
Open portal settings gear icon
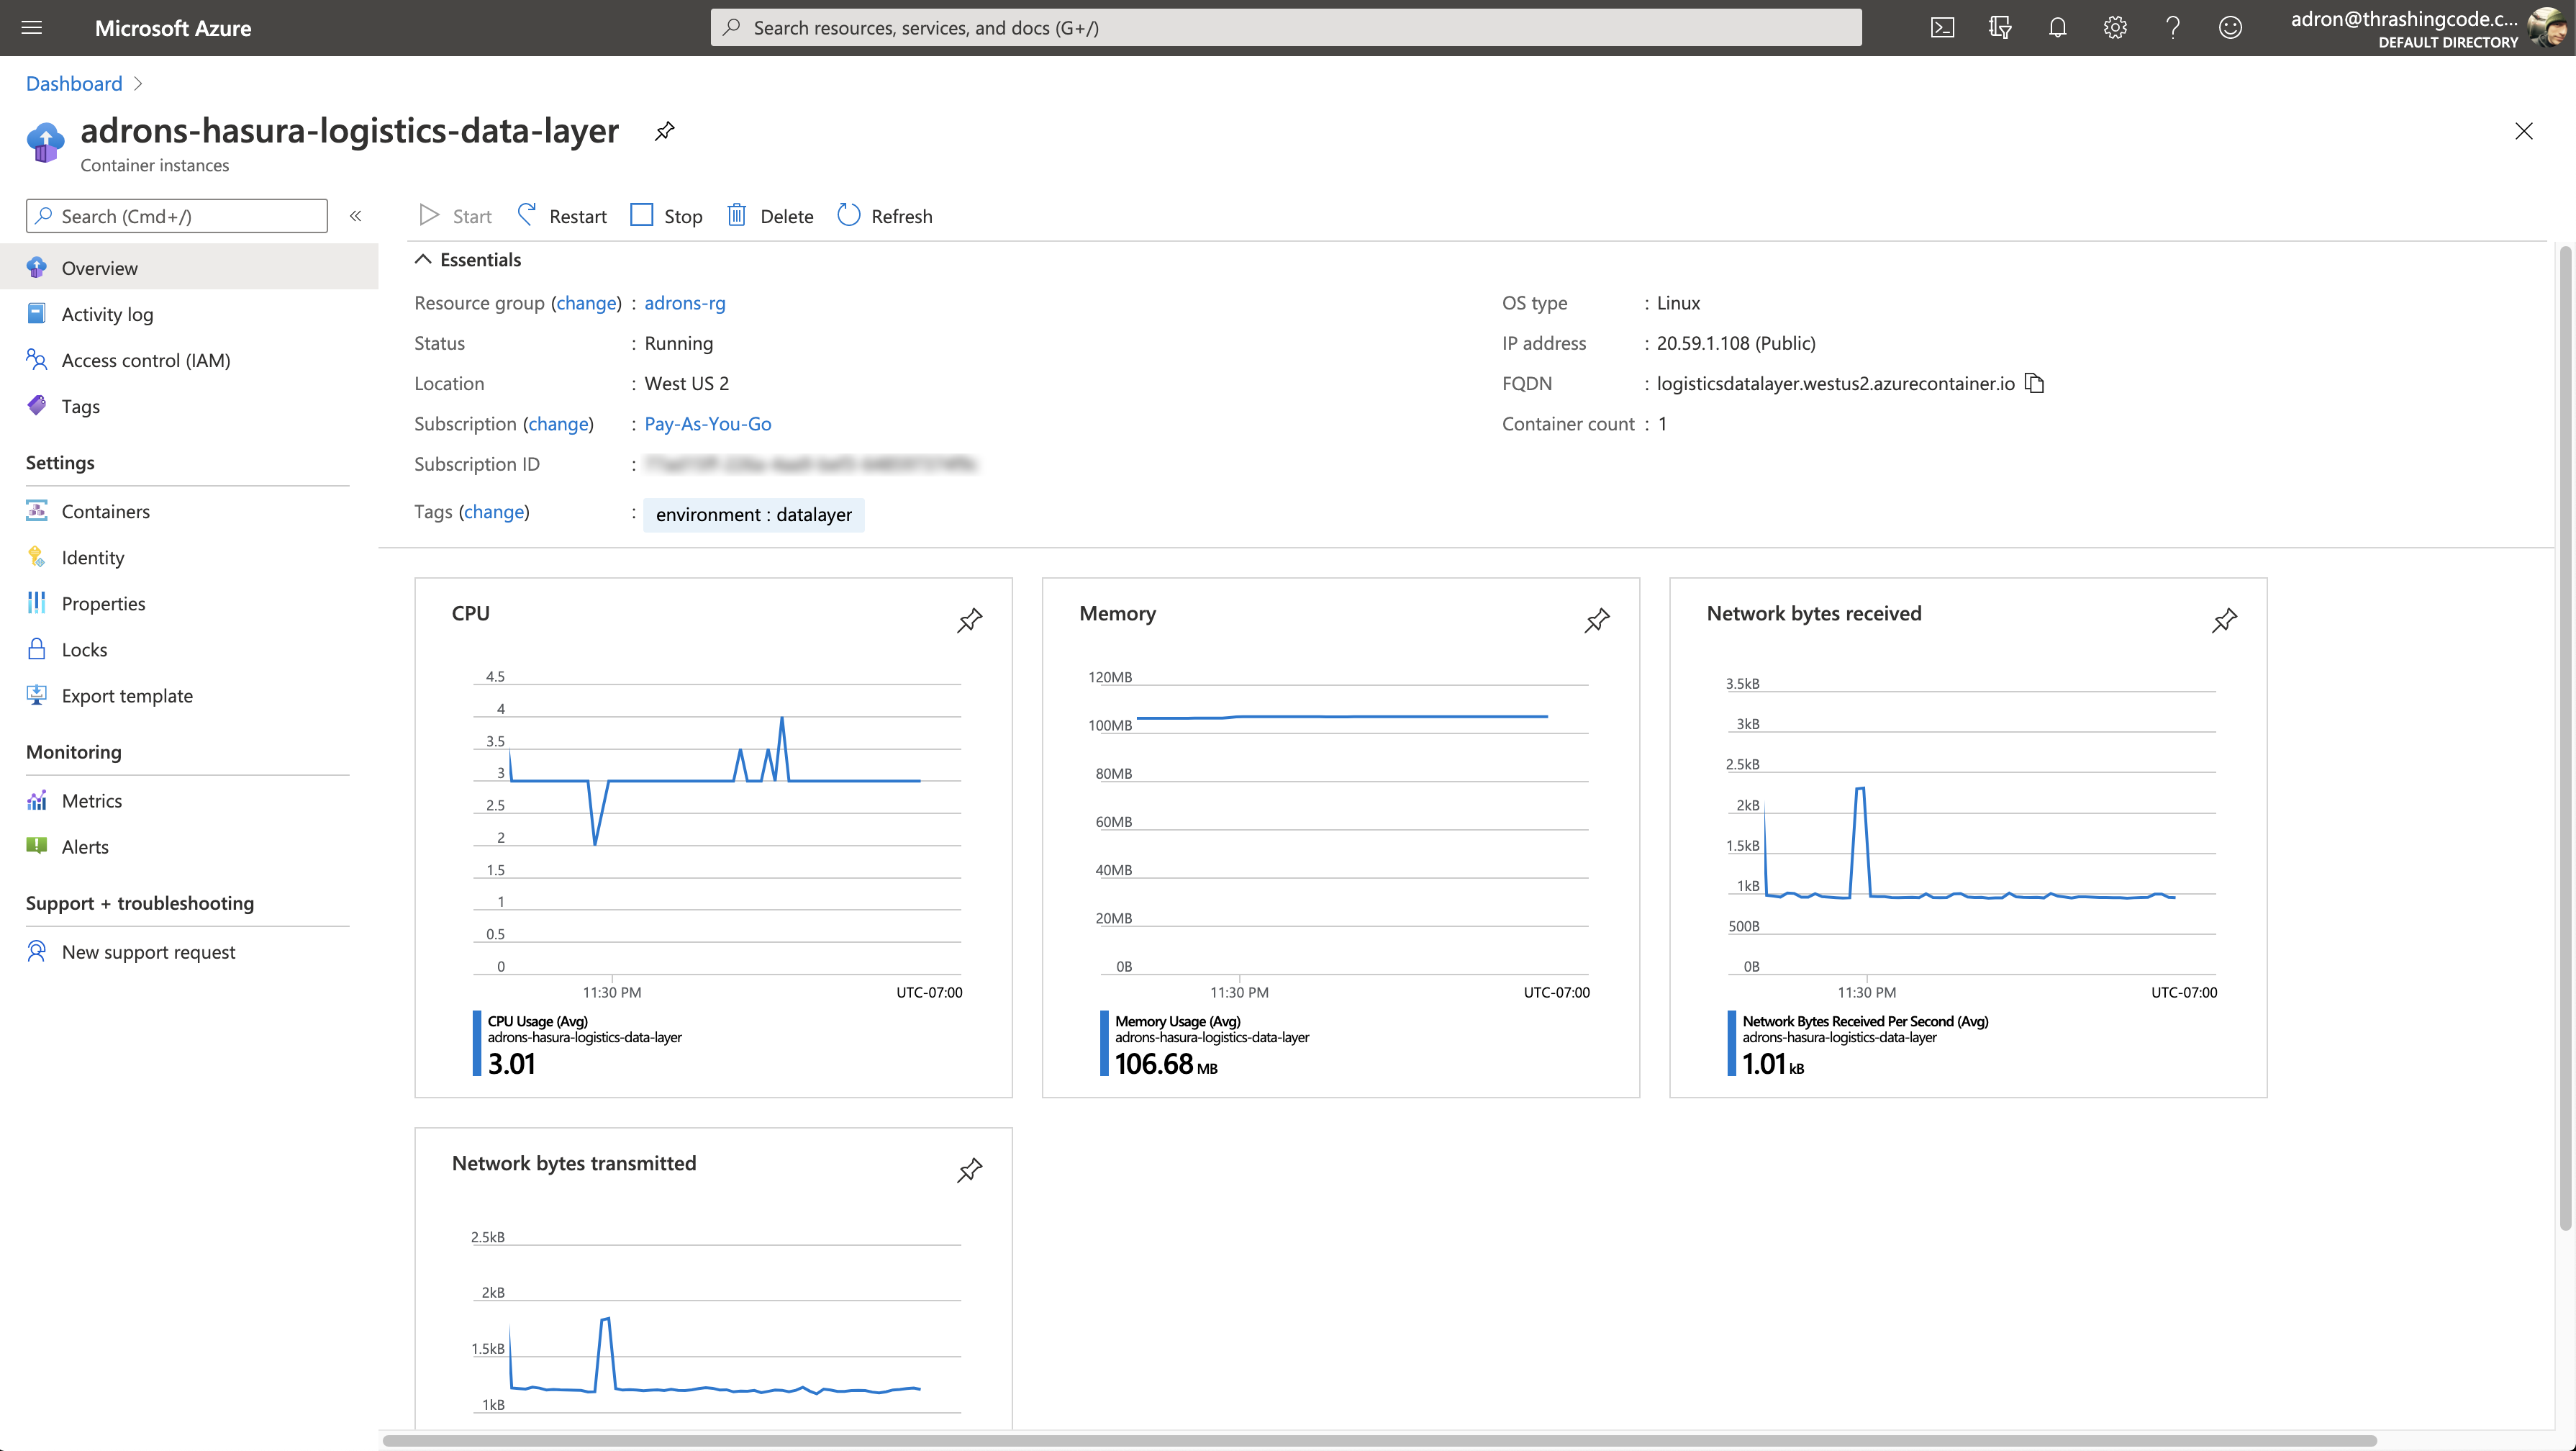click(2114, 28)
